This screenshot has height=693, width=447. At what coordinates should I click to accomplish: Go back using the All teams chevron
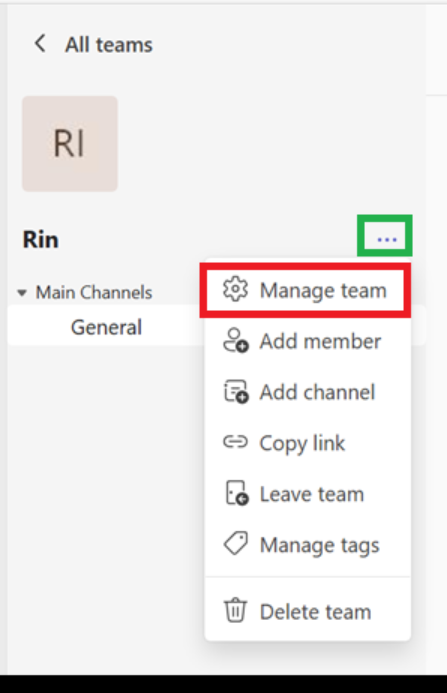pos(40,44)
